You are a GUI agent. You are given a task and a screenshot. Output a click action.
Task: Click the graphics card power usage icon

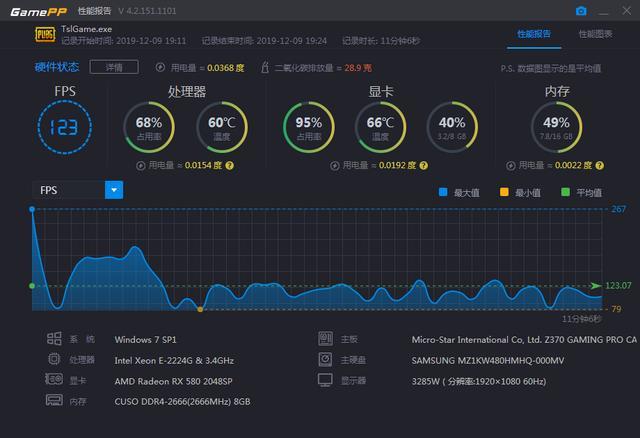(x=335, y=166)
